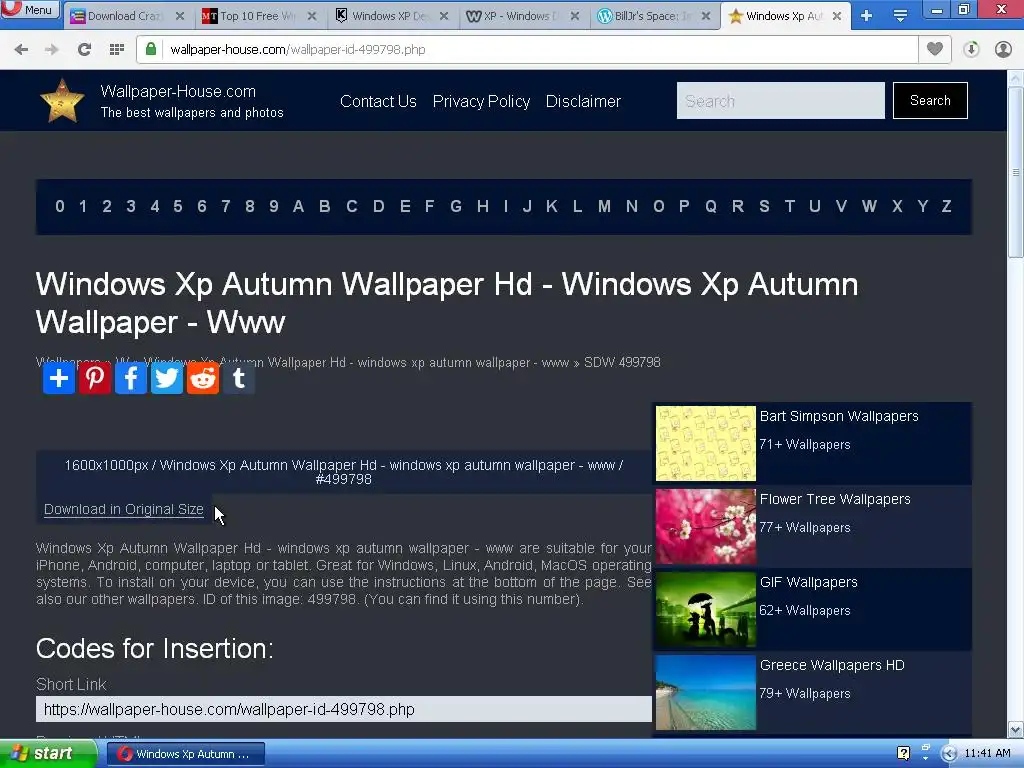Viewport: 1024px width, 768px height.
Task: Close the Top 10 Free tab
Action: point(312,16)
